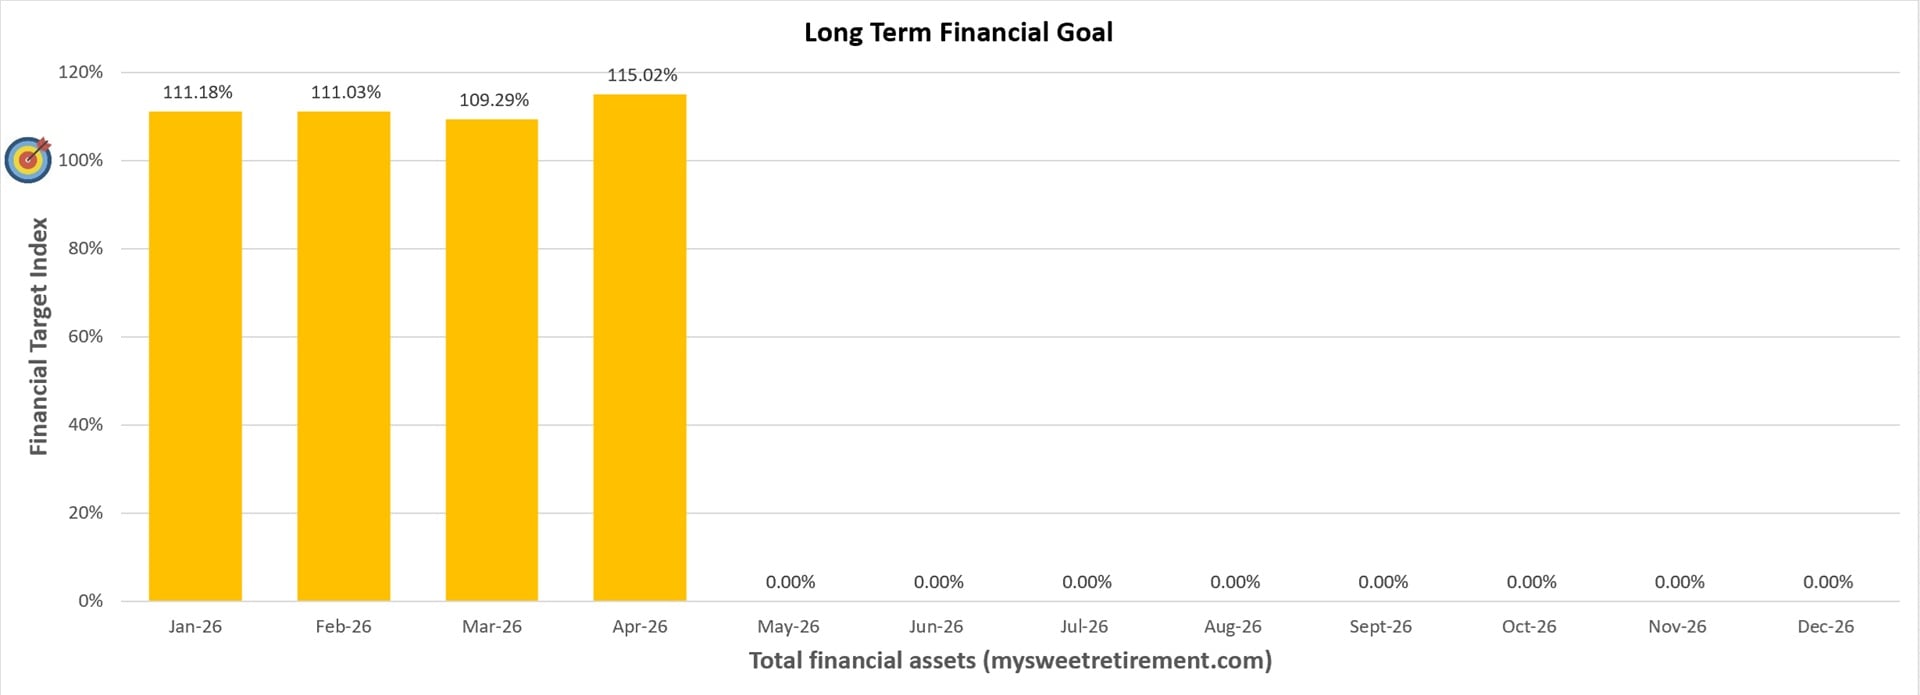Viewport: 1920px width, 695px height.
Task: Select the 60% y-axis label
Action: (x=85, y=336)
